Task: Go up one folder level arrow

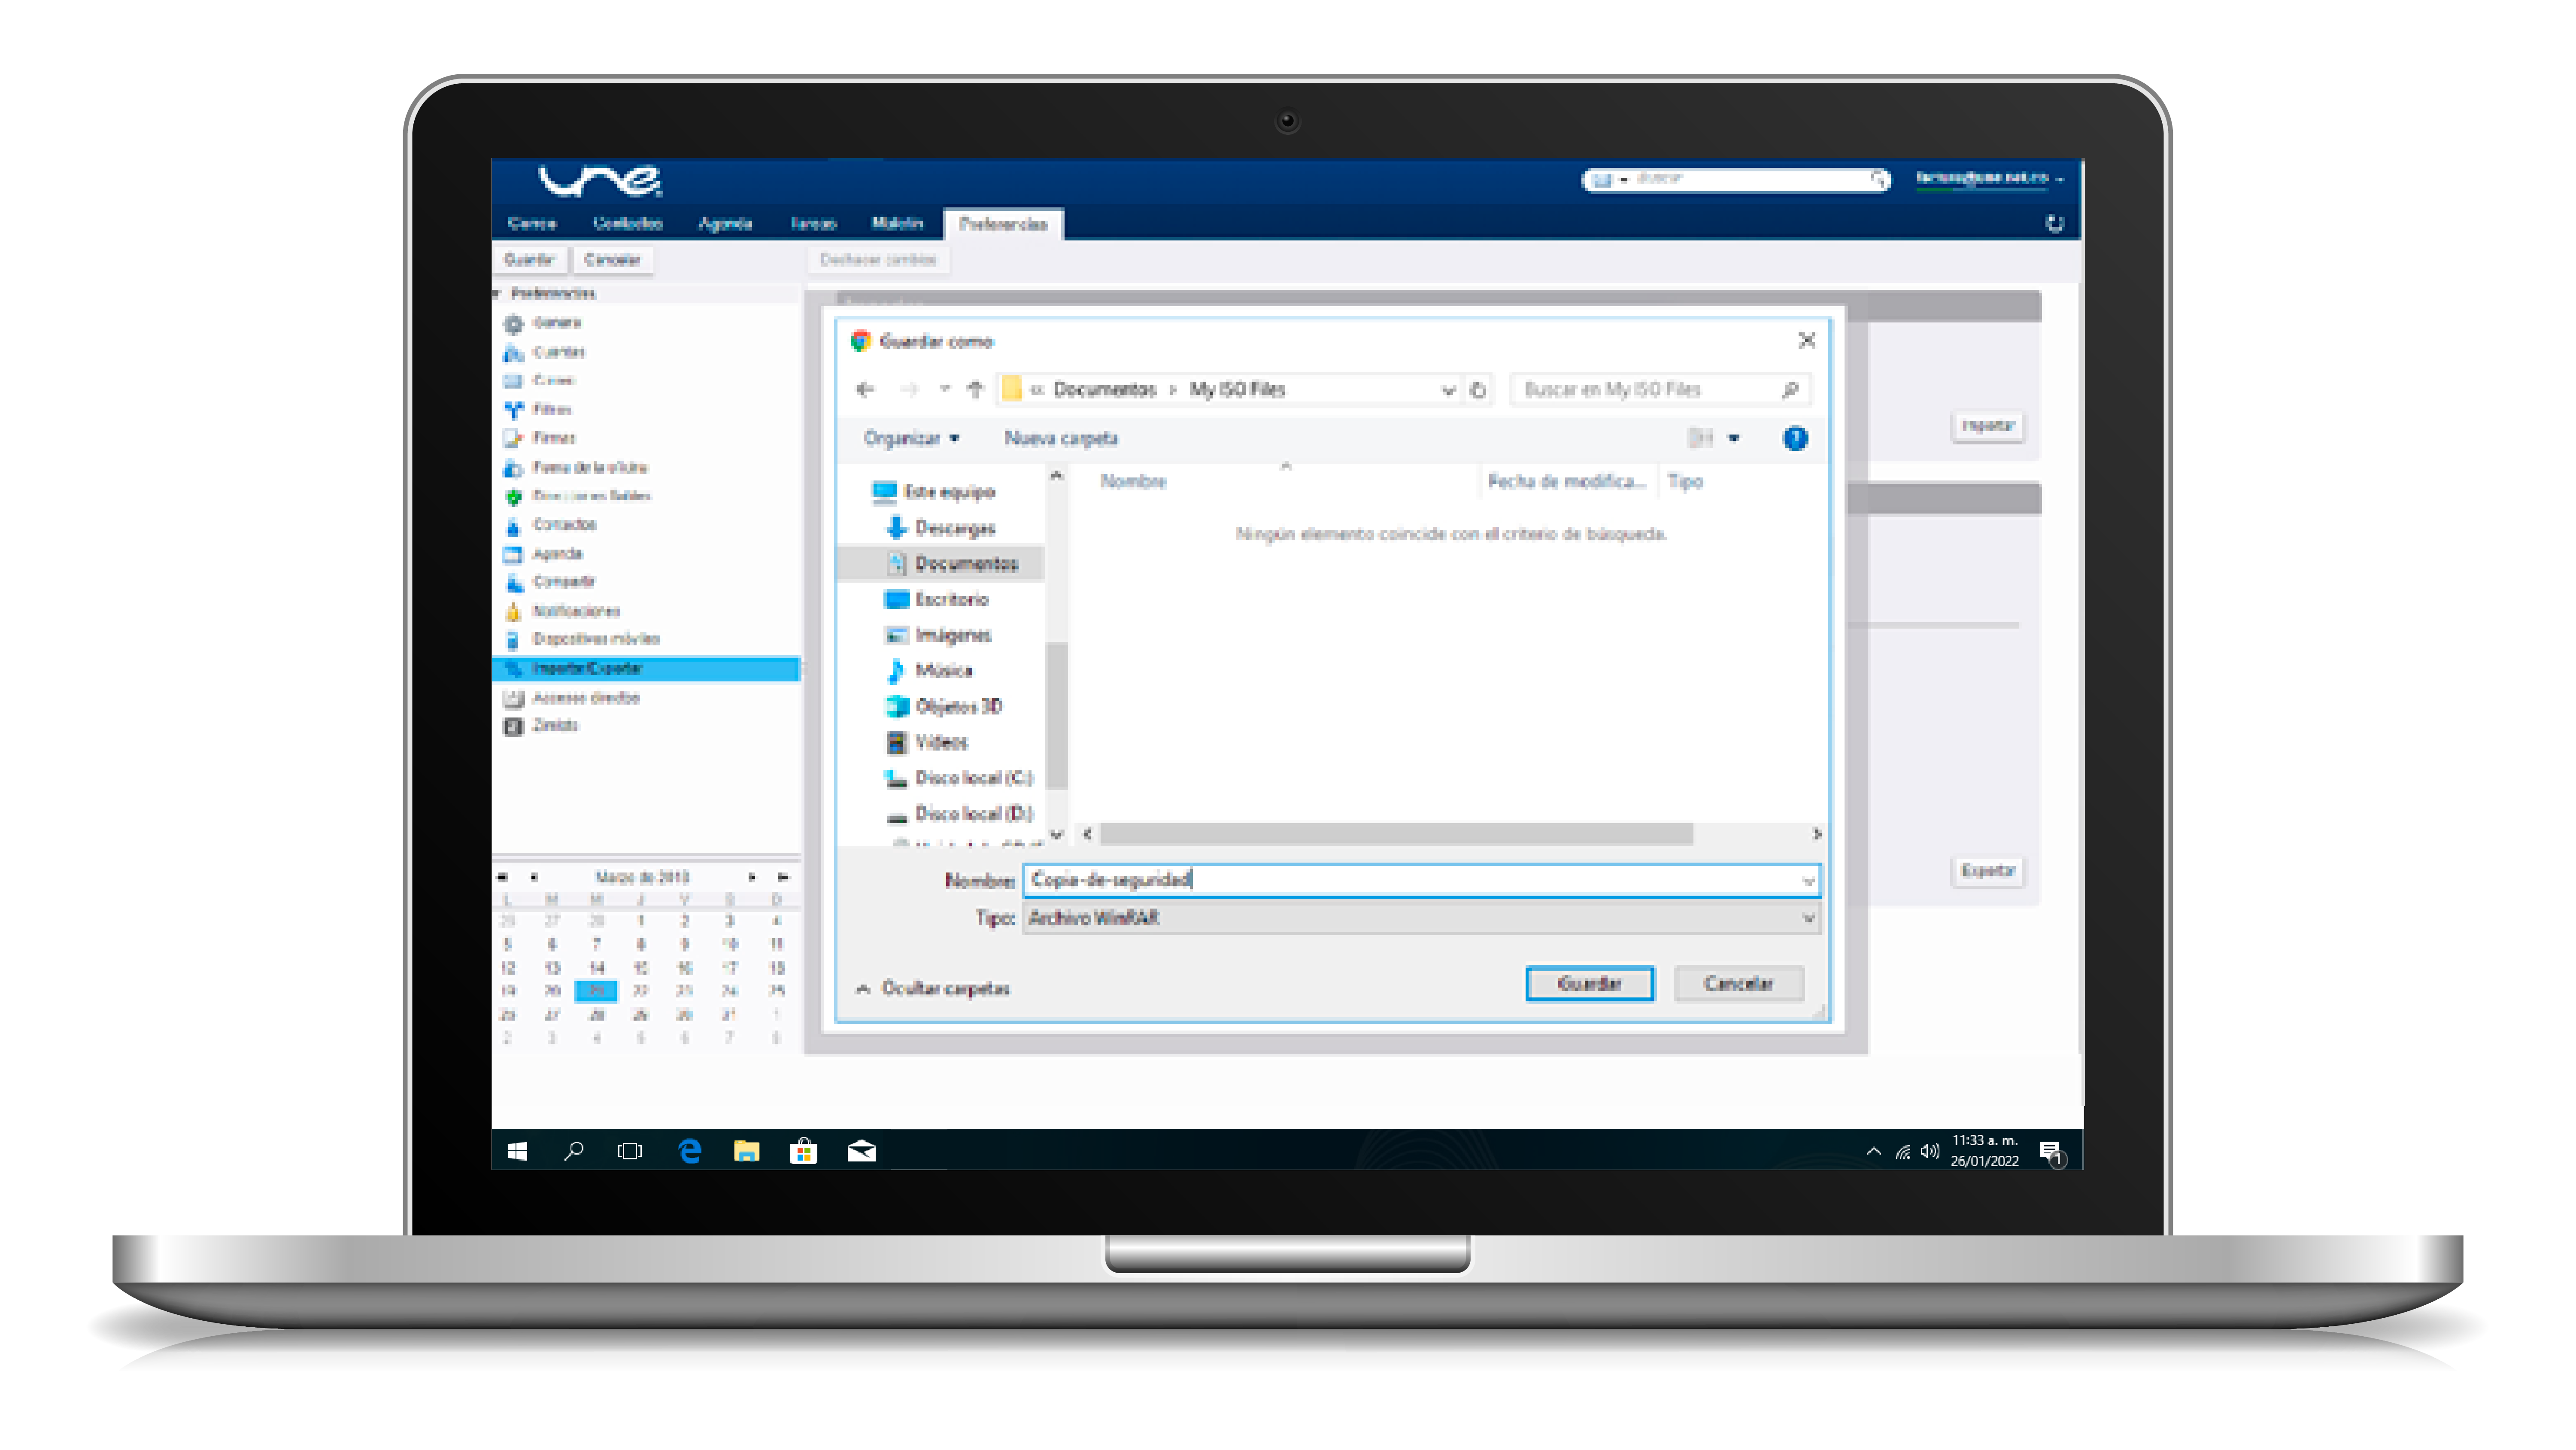Action: 976,389
